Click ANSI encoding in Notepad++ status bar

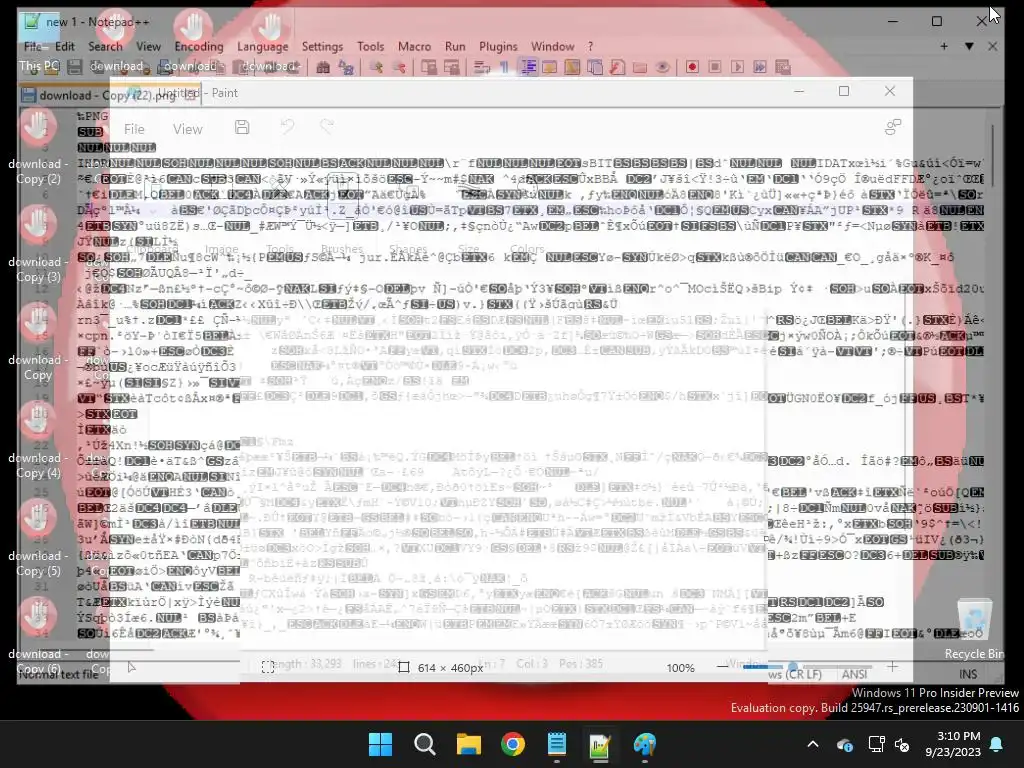coord(854,674)
